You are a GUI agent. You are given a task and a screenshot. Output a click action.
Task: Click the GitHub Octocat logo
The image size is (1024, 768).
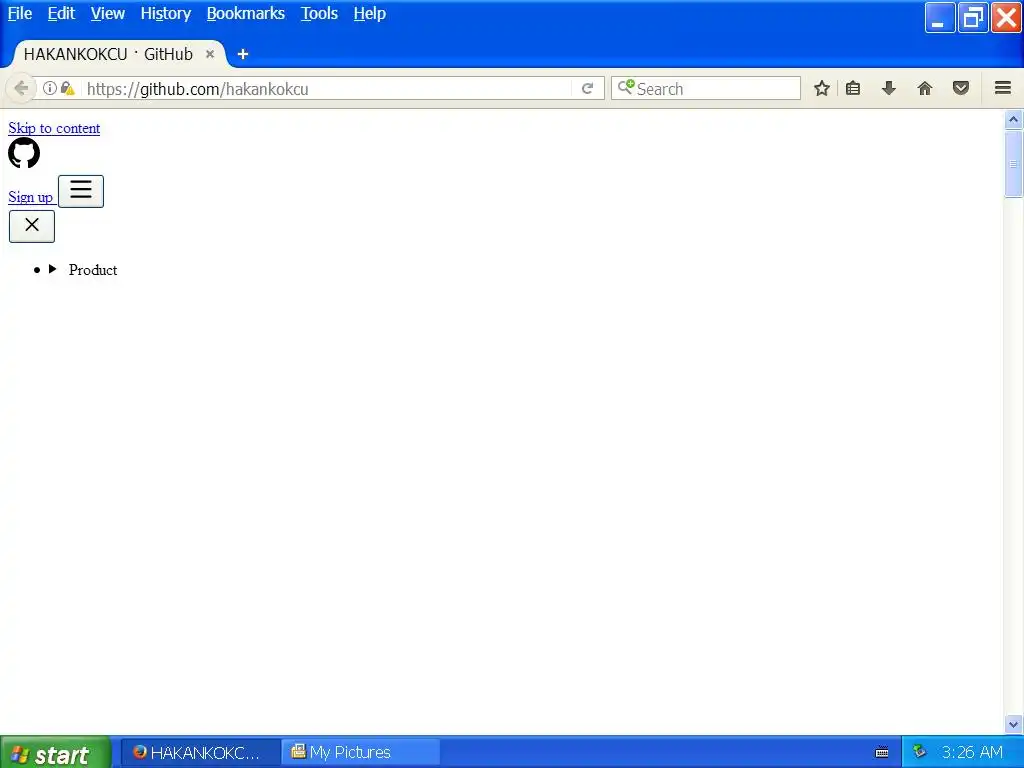(24, 153)
